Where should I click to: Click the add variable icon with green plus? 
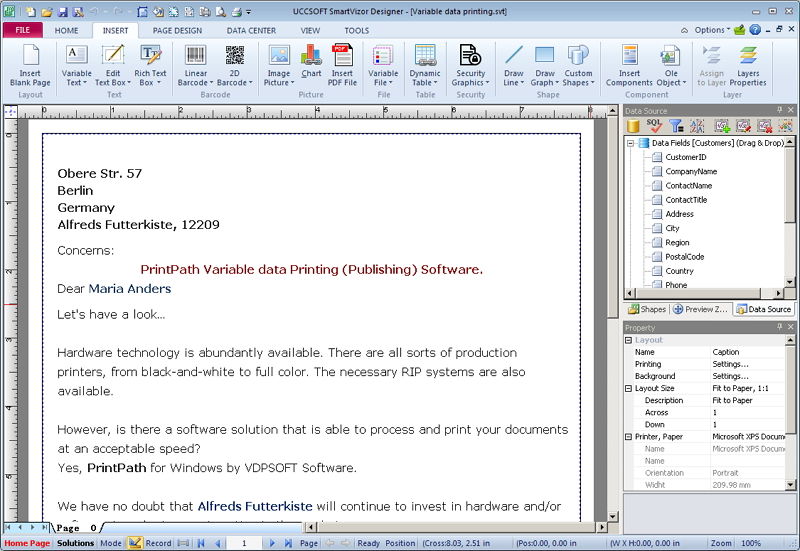click(x=722, y=125)
